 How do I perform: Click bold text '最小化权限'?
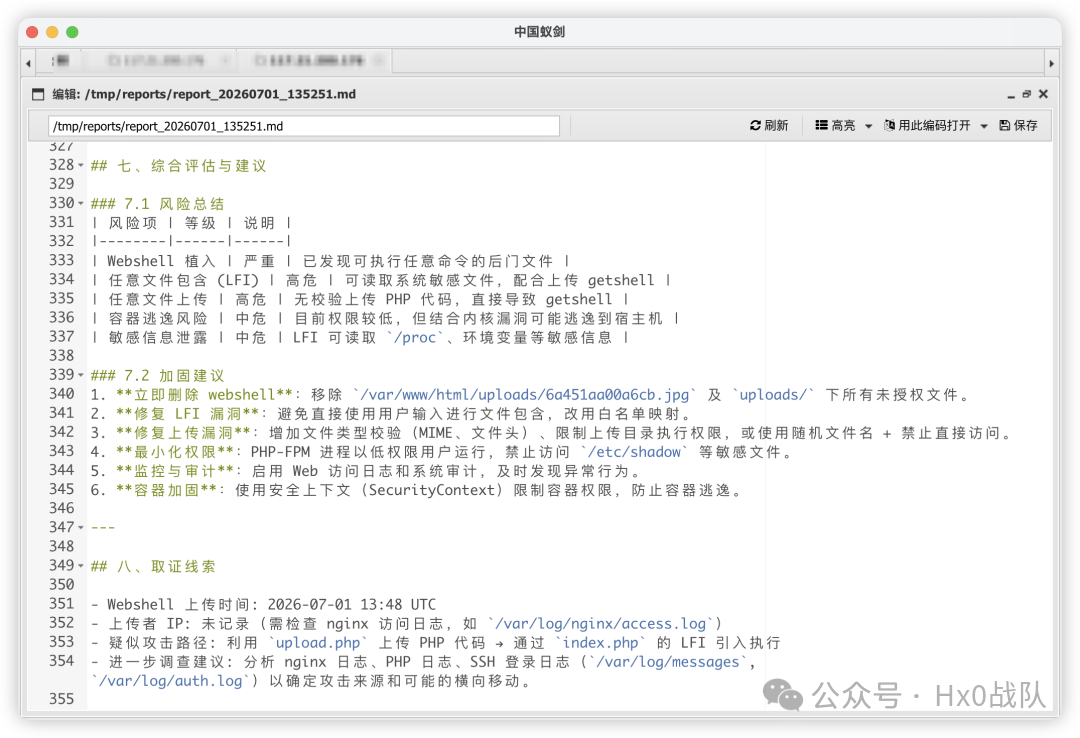pos(175,452)
